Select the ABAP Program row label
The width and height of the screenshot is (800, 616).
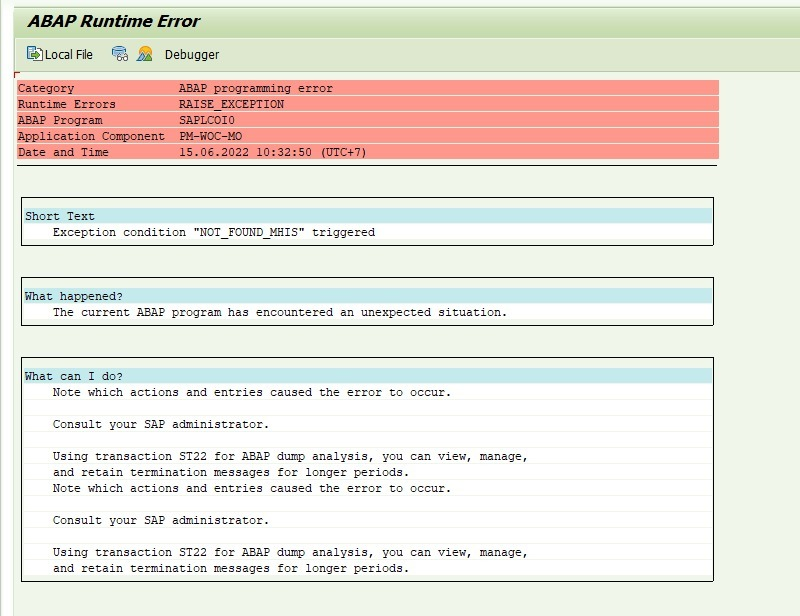tap(60, 120)
